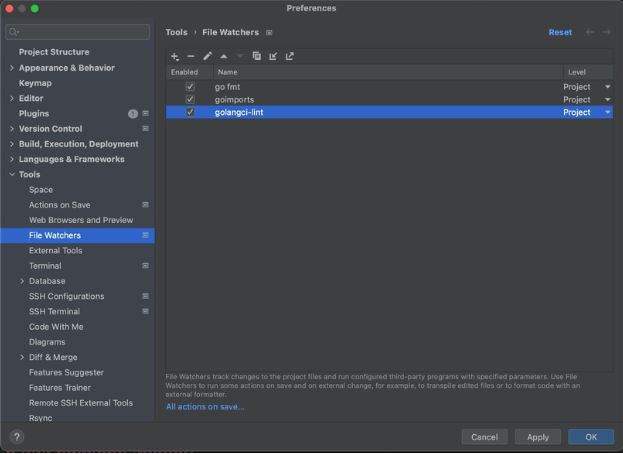
Task: Click the Apply button
Action: click(x=537, y=437)
